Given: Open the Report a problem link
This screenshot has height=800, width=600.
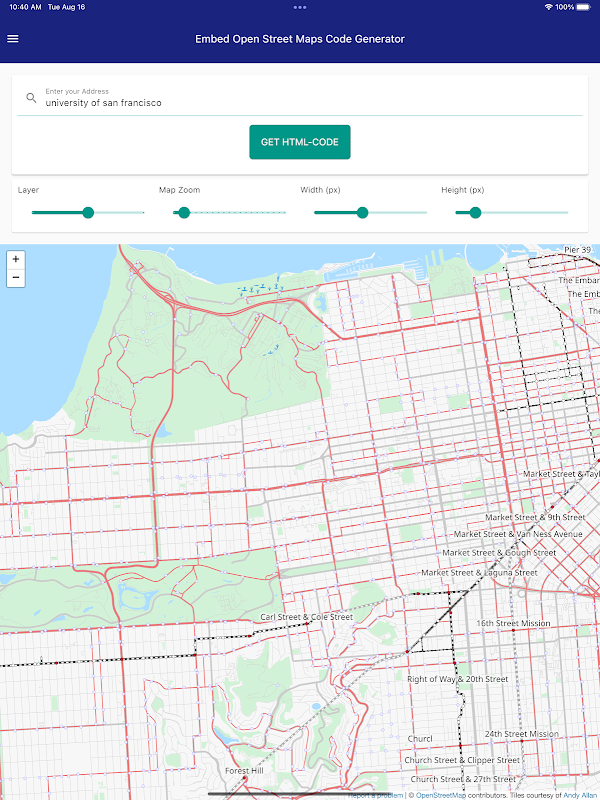Looking at the screenshot, I should pos(376,795).
